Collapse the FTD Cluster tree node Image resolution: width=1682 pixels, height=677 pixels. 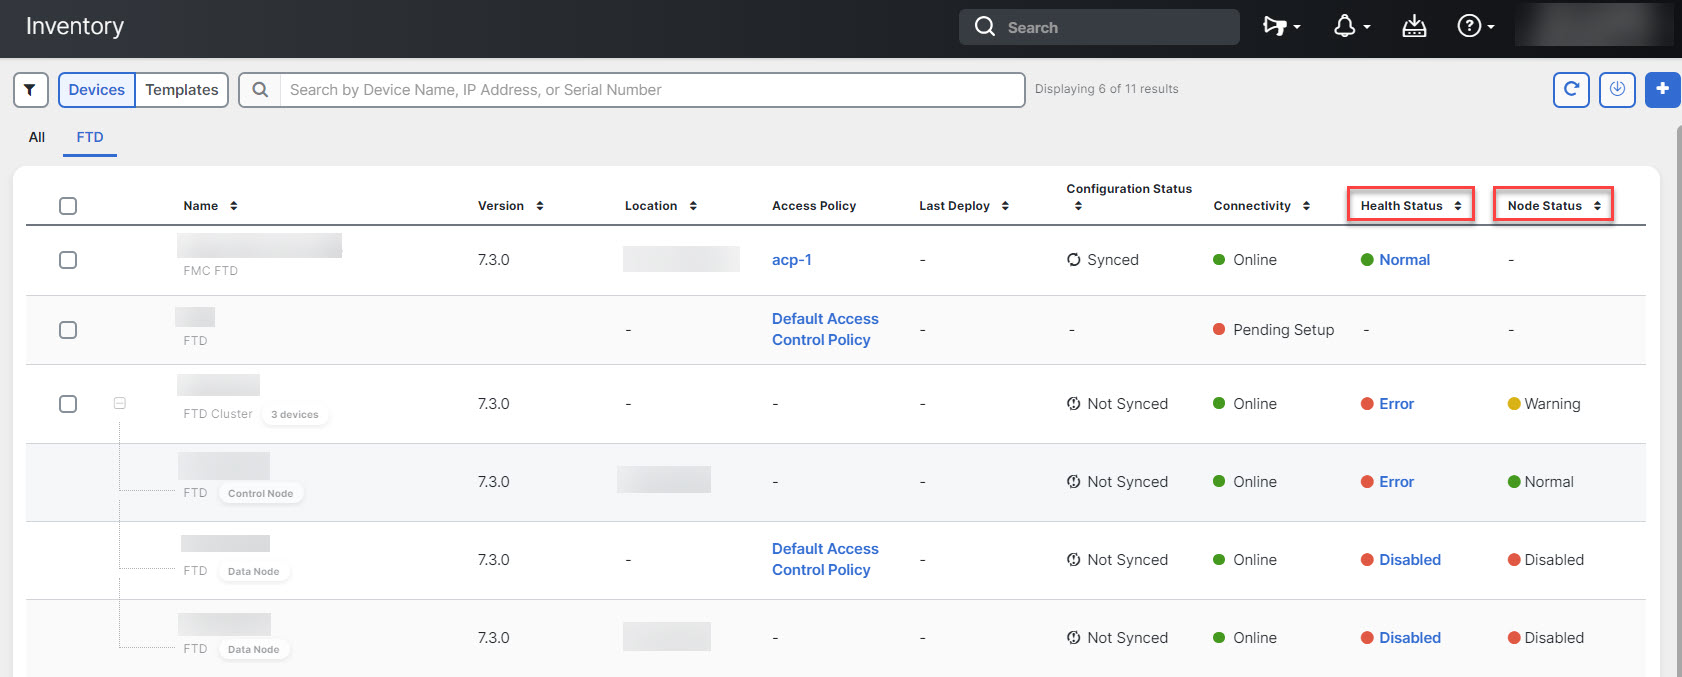pos(120,403)
